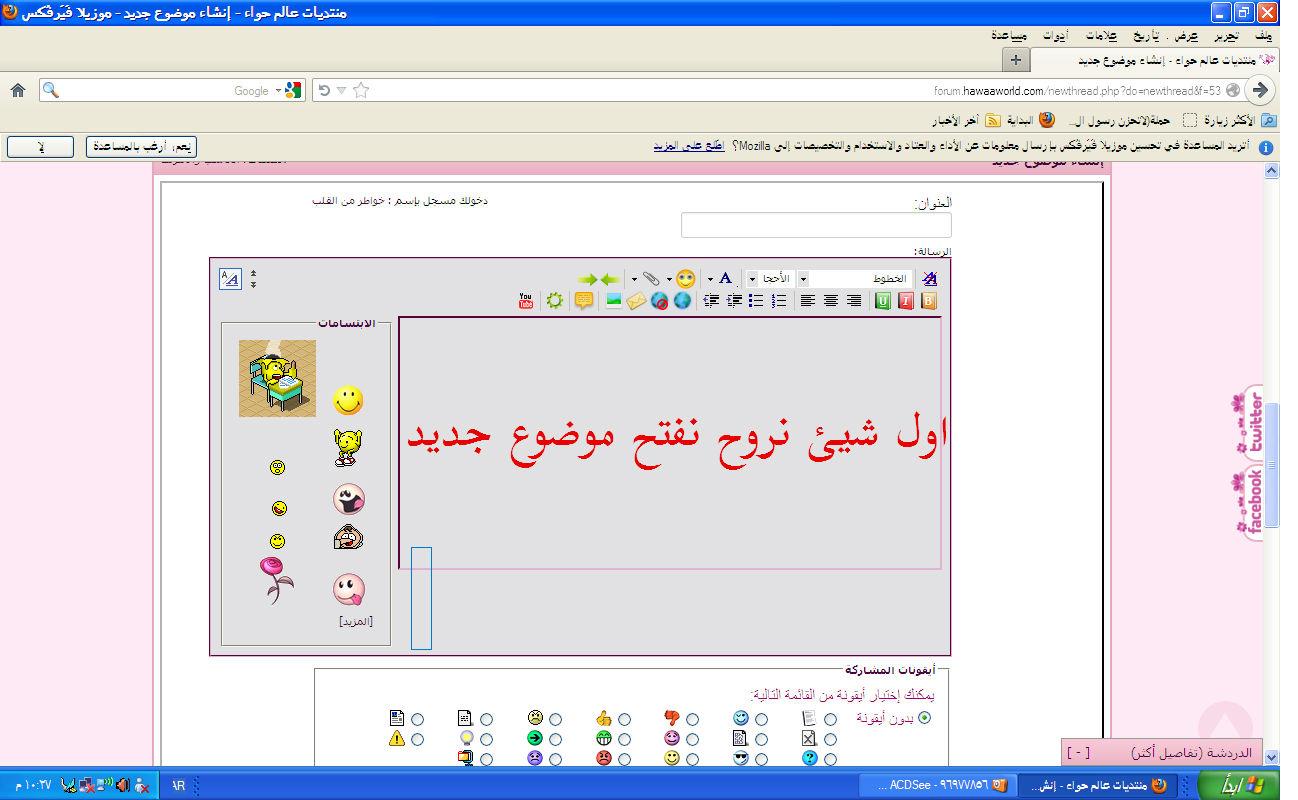Click the [المزيد] more smilies link
Viewport: 1298px width, 800px height.
355,622
